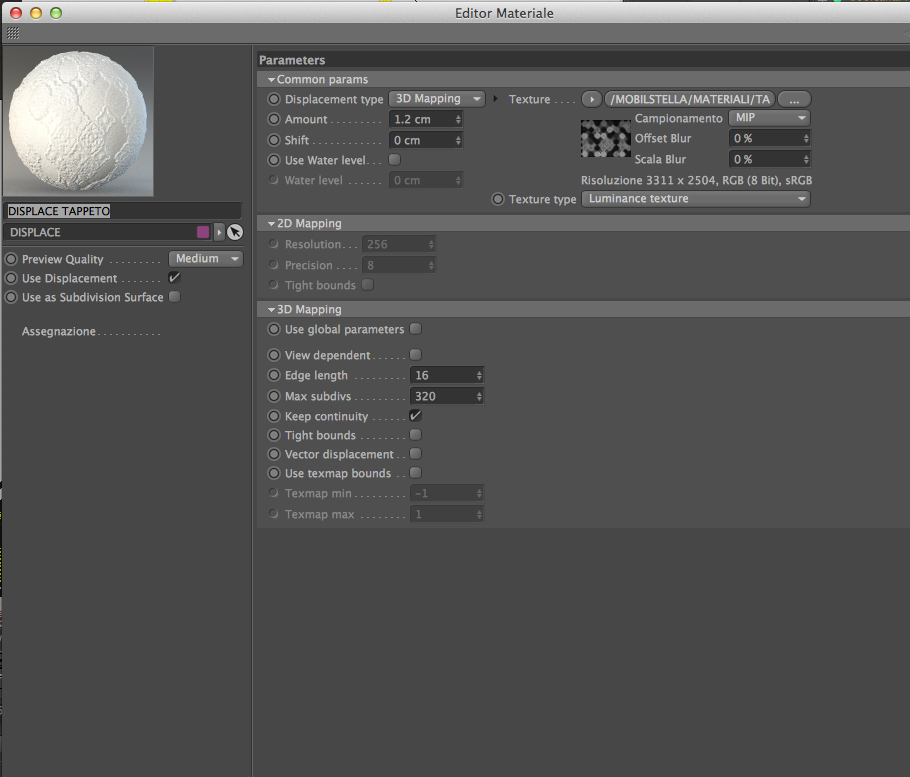Enable Use as Subdivision Surface checkbox
Screen dimensions: 910x777
(174, 297)
